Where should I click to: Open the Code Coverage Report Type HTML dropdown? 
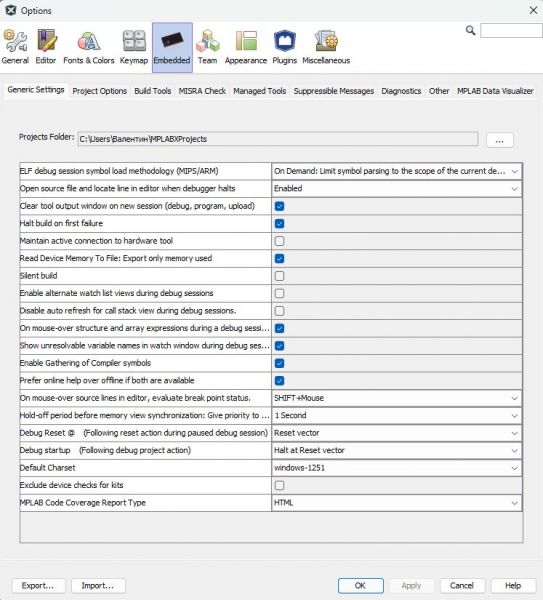click(396, 503)
